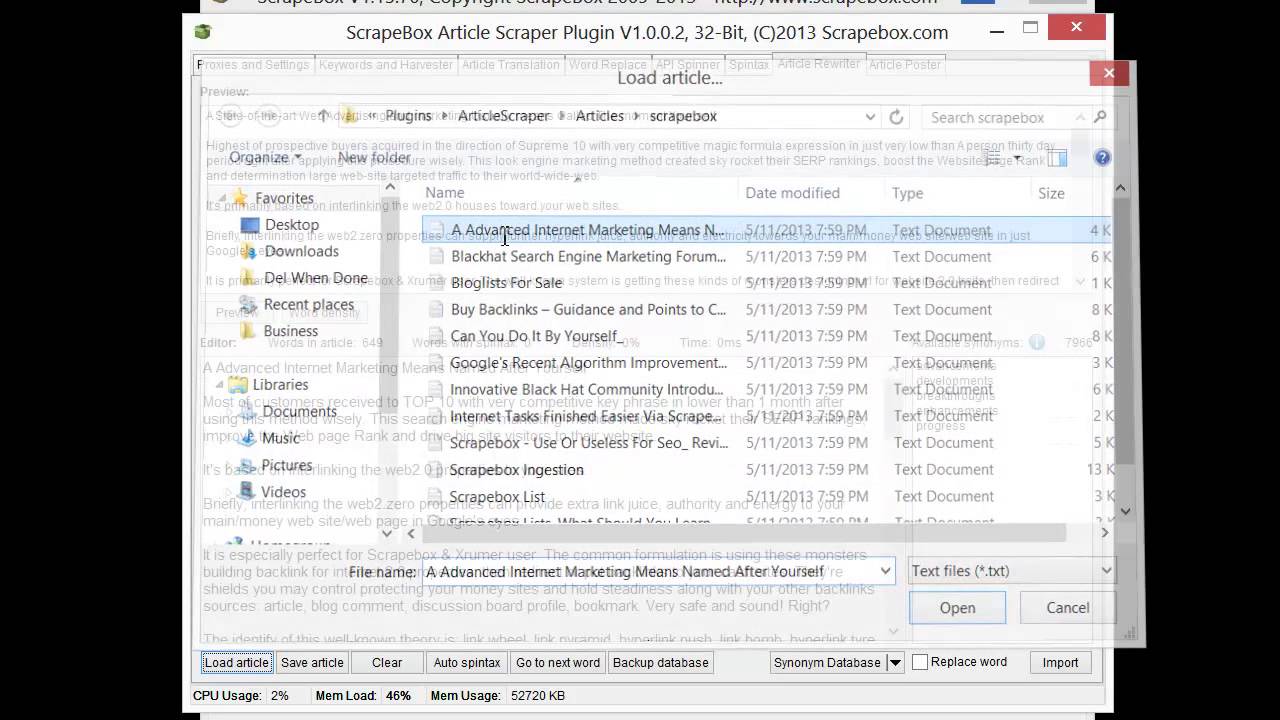Click the Load article button
This screenshot has height=720, width=1280.
[x=237, y=662]
